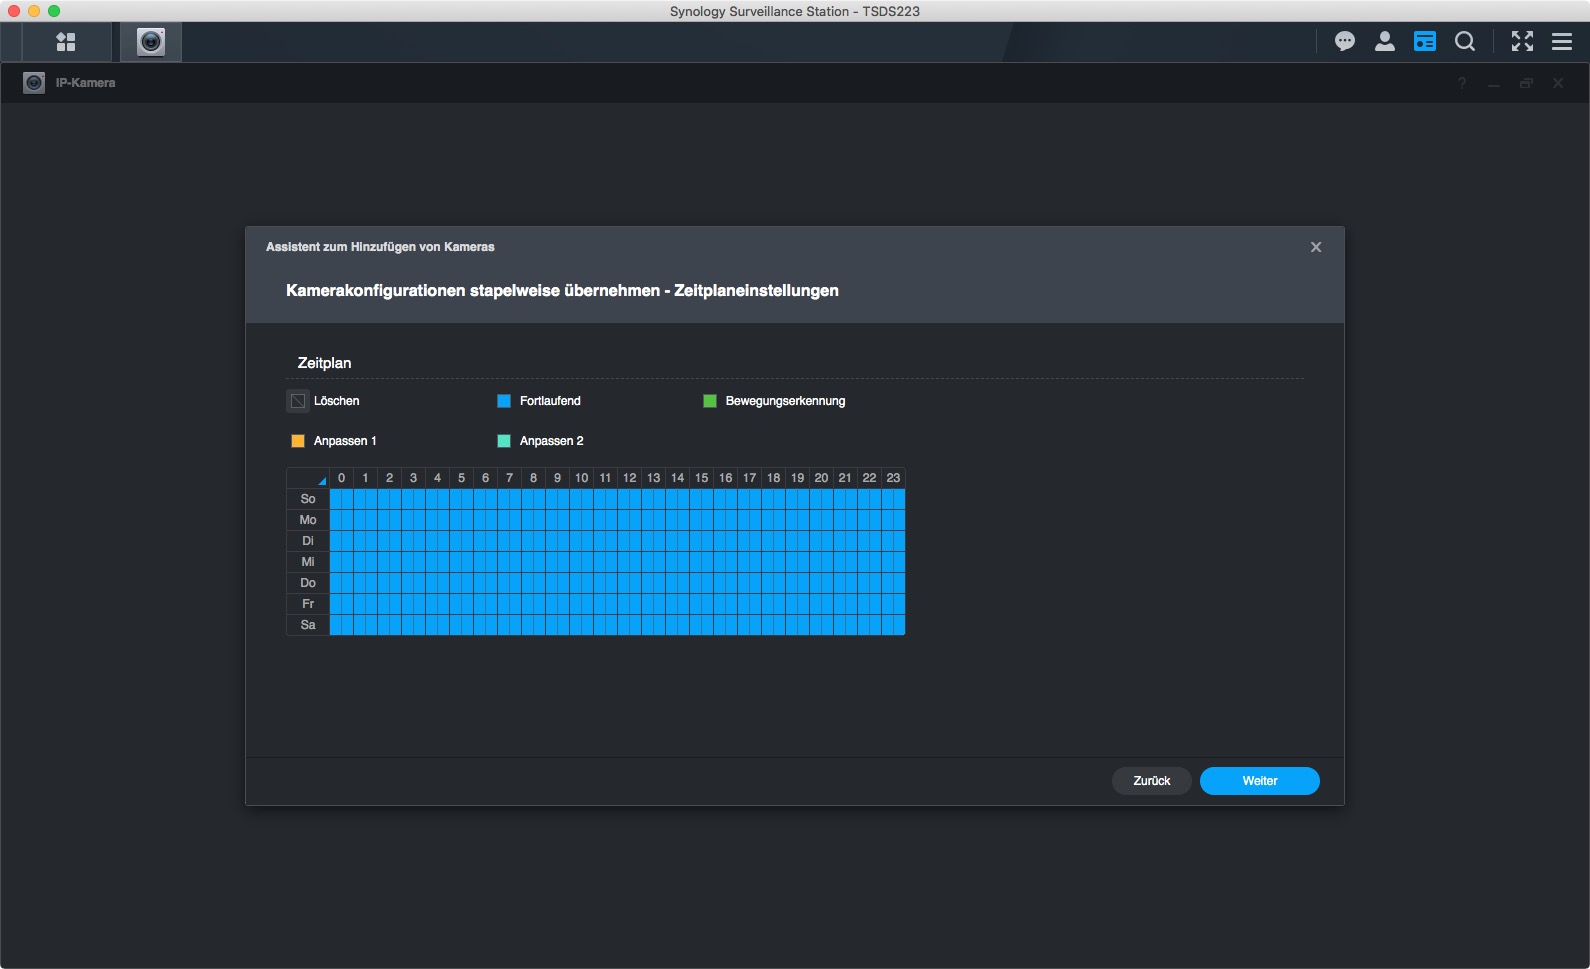This screenshot has height=969, width=1590.
Task: Select Bewegungserkennung recording mode
Action: 710,401
